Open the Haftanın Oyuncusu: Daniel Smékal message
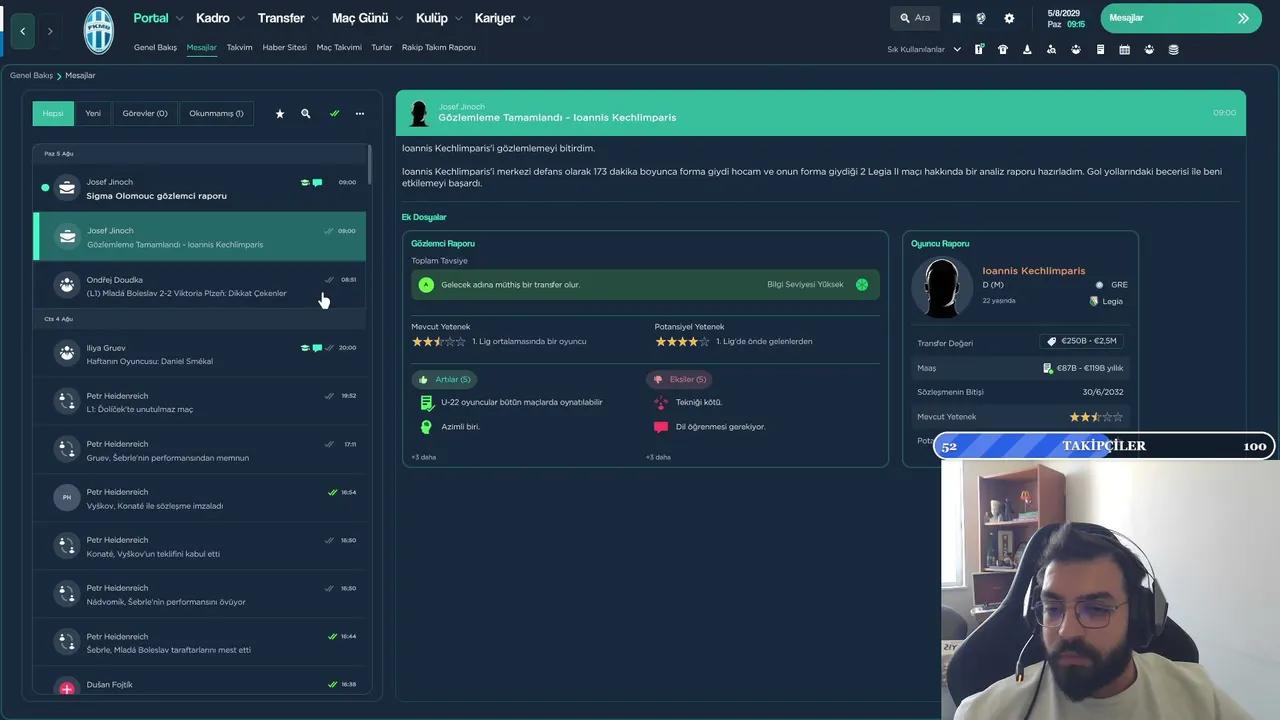Screen dimensions: 1280x720 coord(200,354)
